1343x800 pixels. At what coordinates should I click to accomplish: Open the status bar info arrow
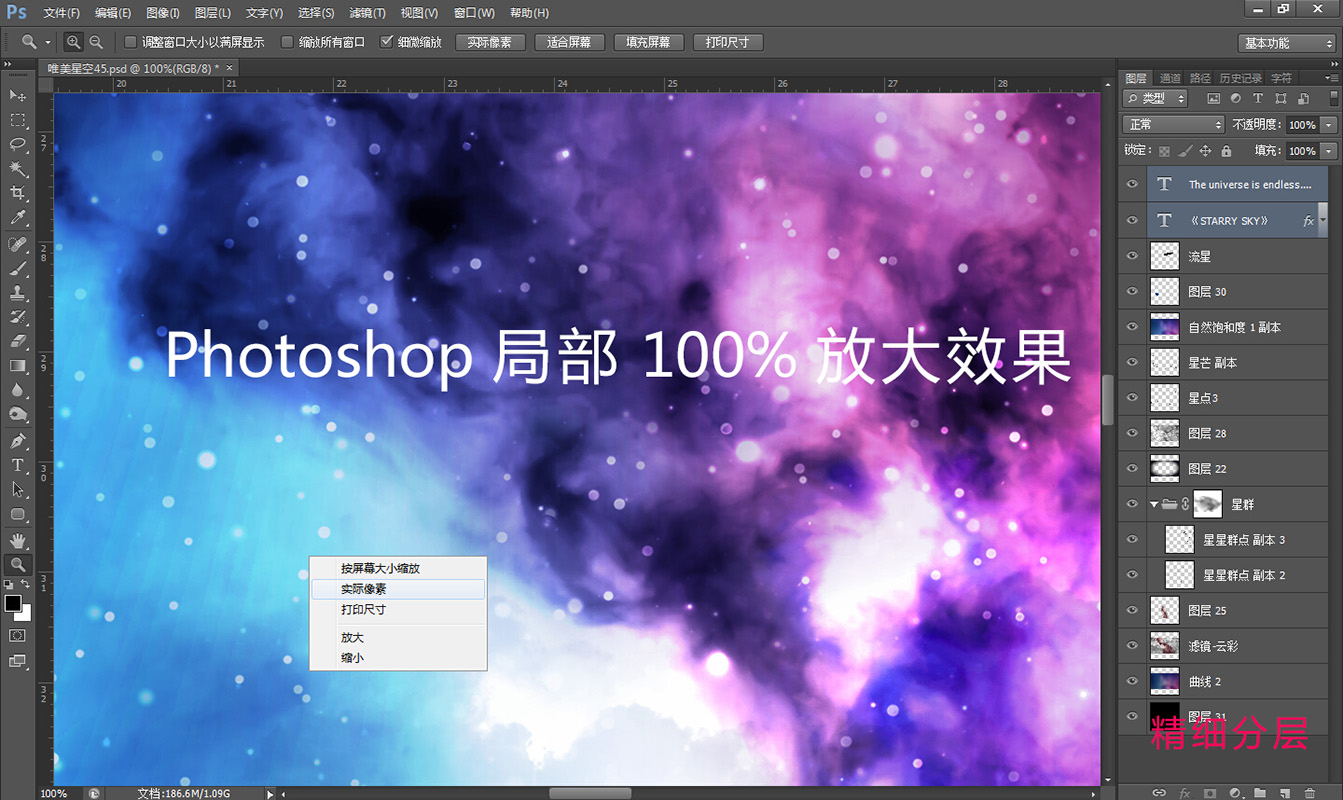pyautogui.click(x=270, y=793)
